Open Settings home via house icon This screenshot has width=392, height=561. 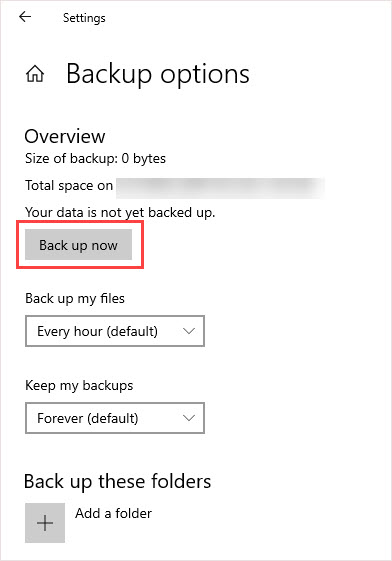35,74
